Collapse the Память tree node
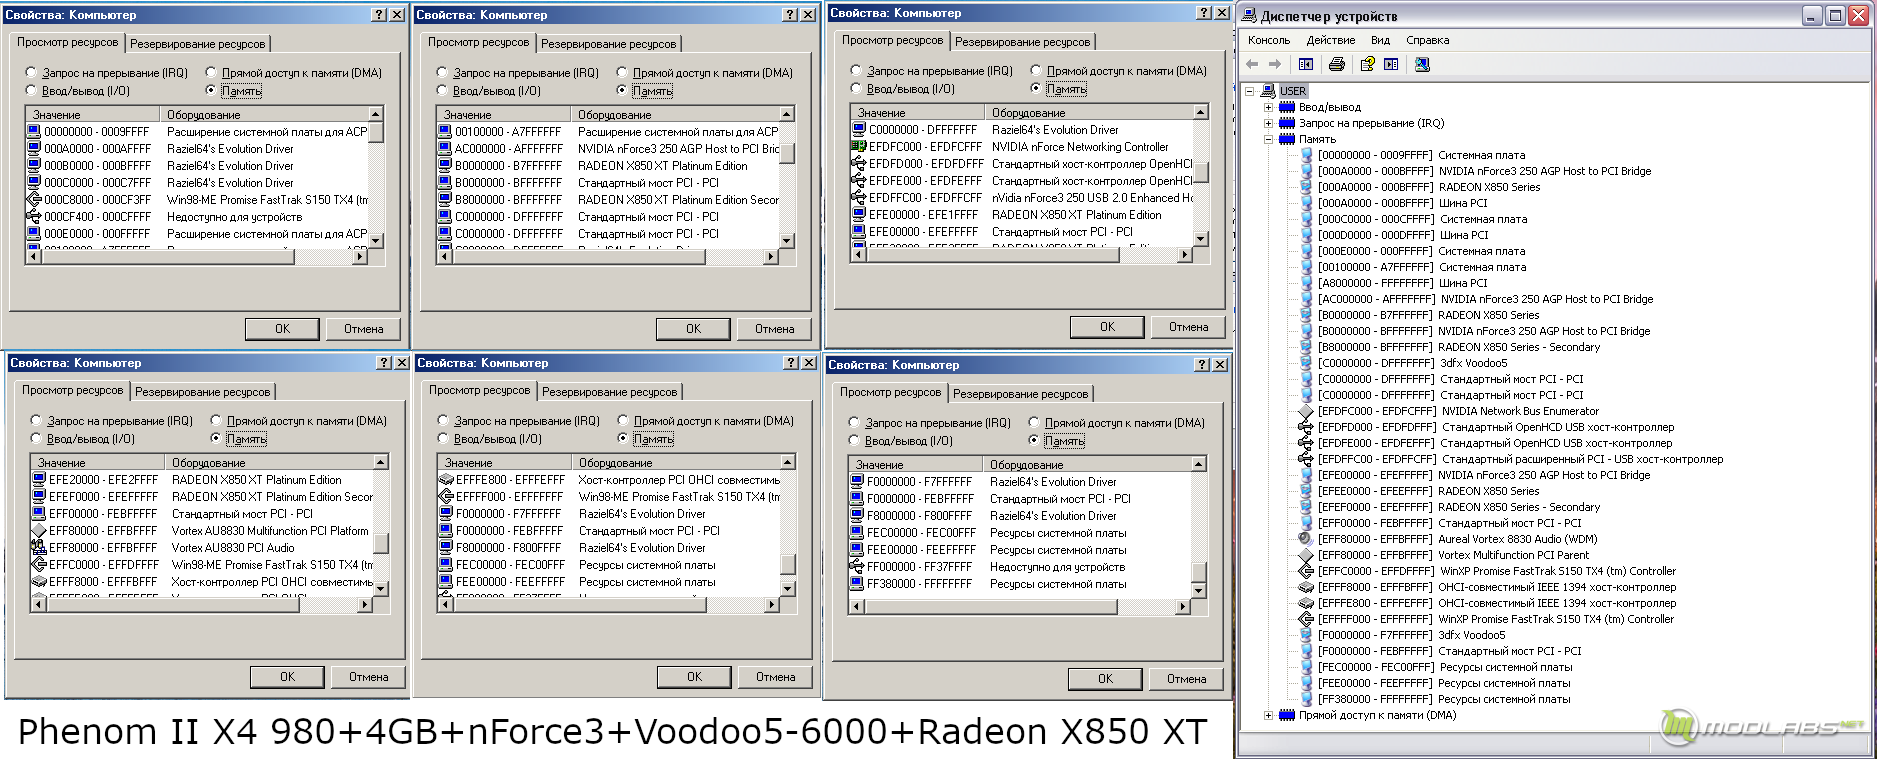Viewport: 1877px width, 759px height. tap(1268, 139)
